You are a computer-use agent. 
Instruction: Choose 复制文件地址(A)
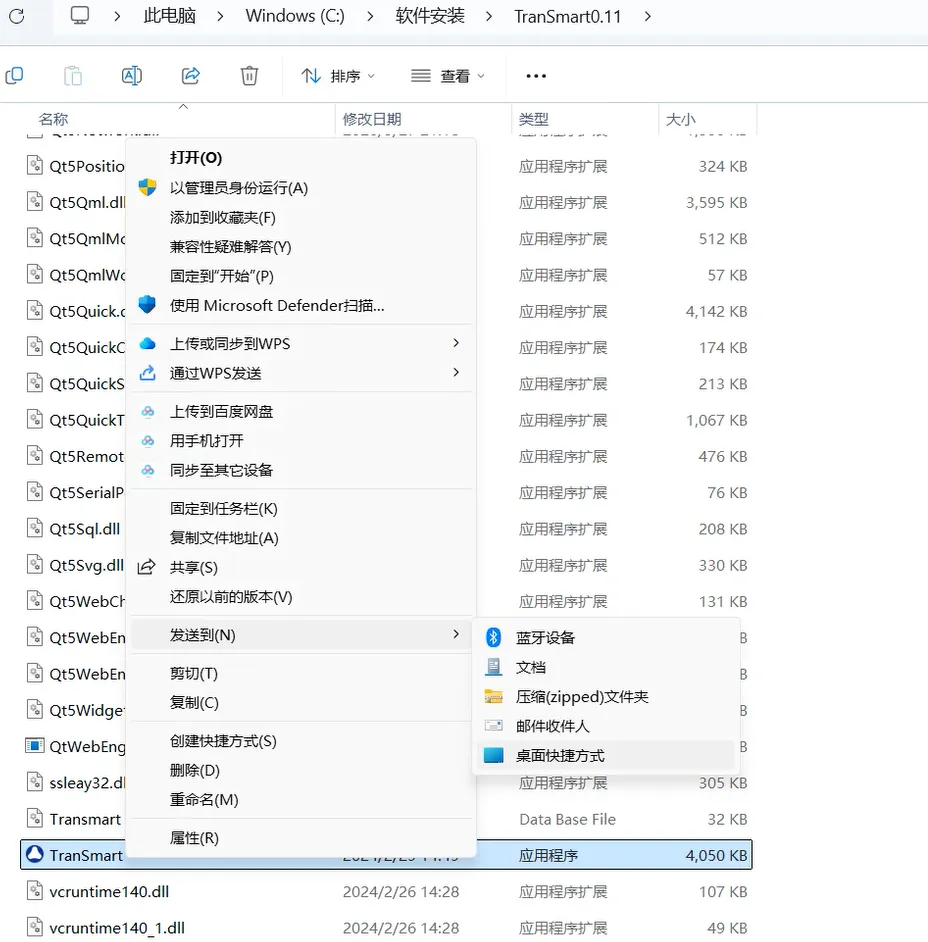point(301,538)
